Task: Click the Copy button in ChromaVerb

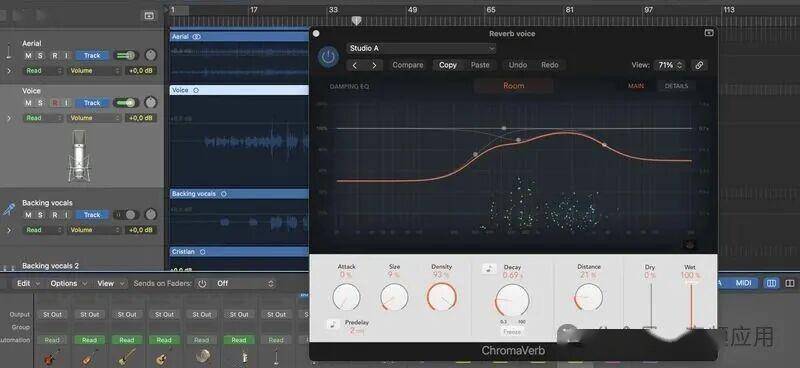Action: point(447,65)
